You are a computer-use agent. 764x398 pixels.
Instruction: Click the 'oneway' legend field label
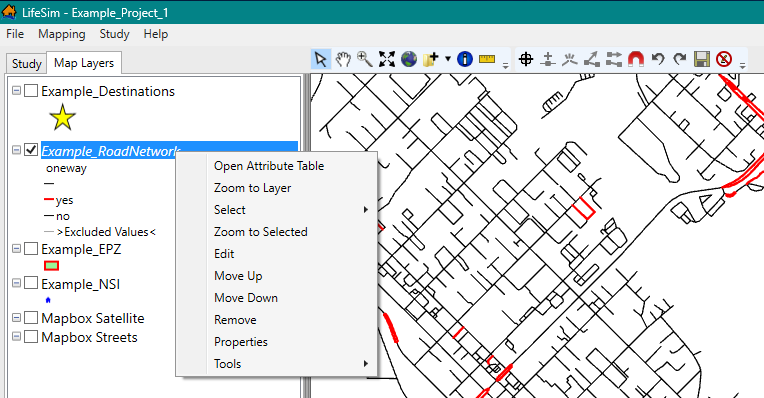[66, 168]
